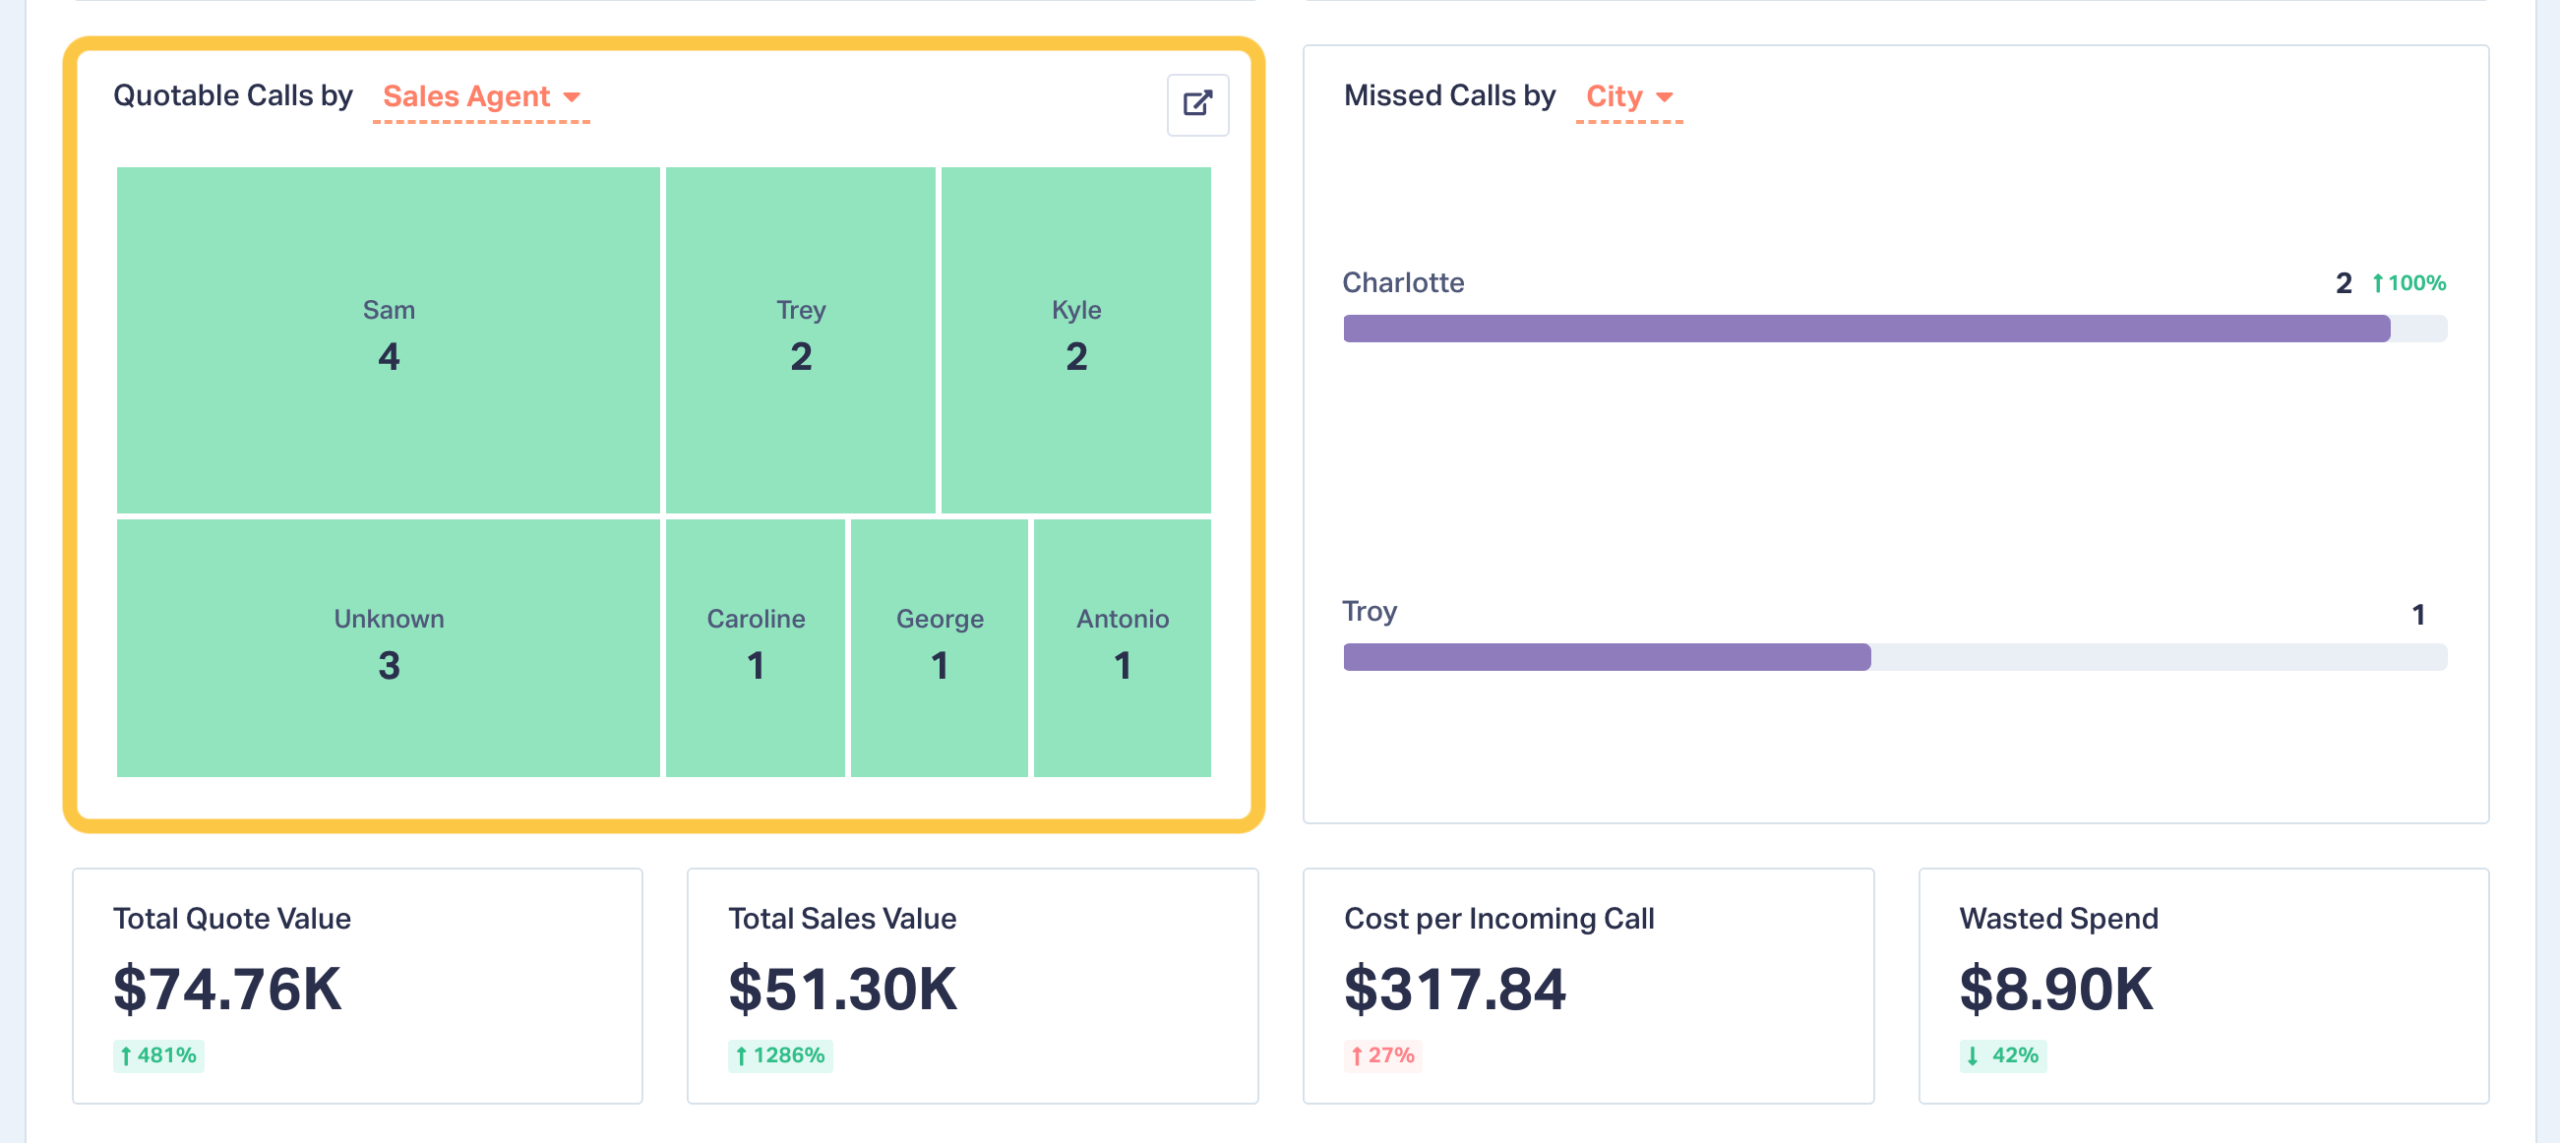Open the Quotable Calls external link icon
2560x1143 pixels.
[1197, 104]
